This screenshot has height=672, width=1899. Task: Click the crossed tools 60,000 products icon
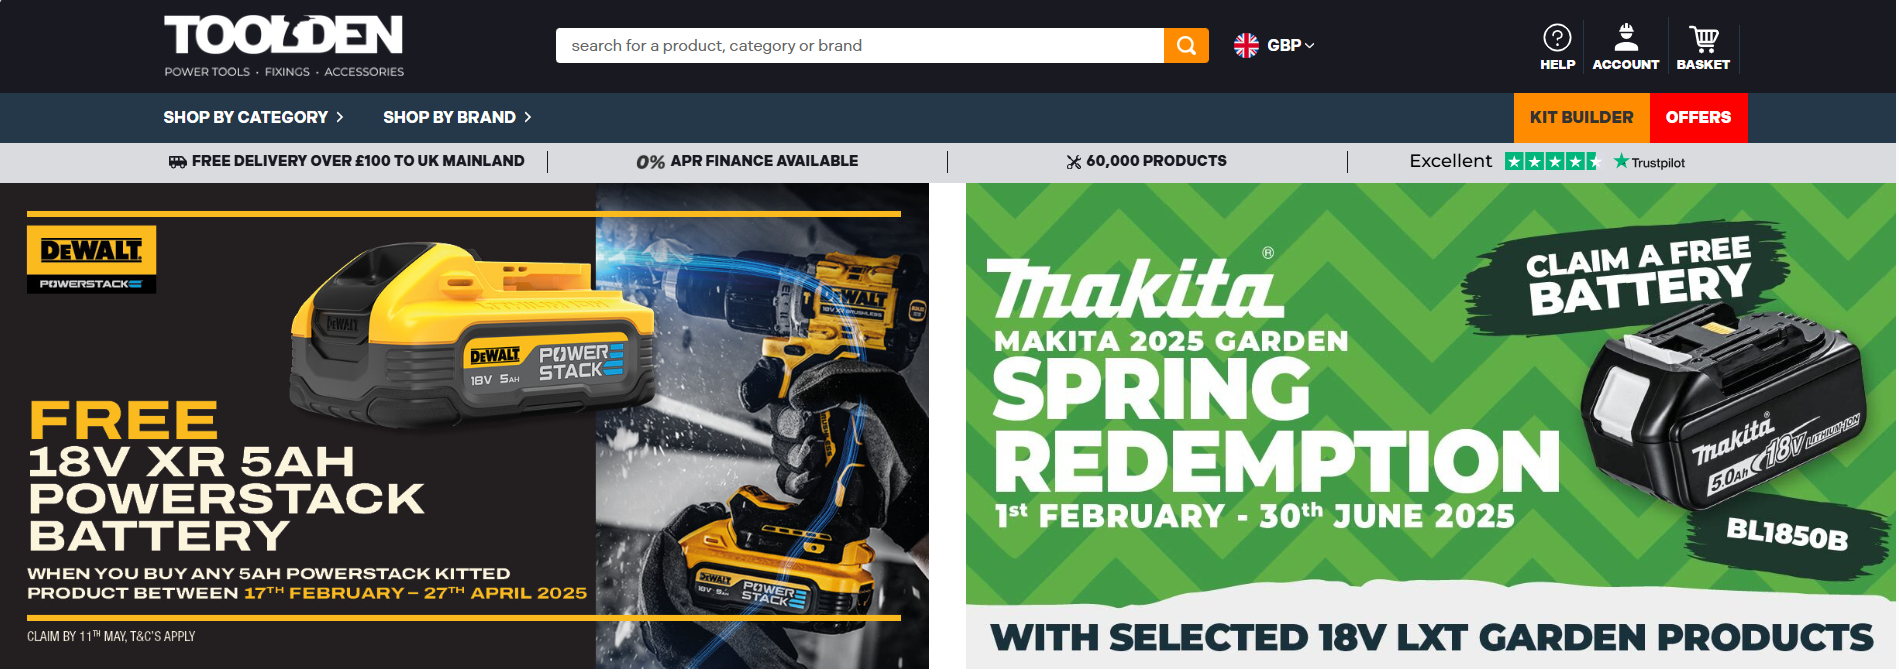click(x=1074, y=162)
